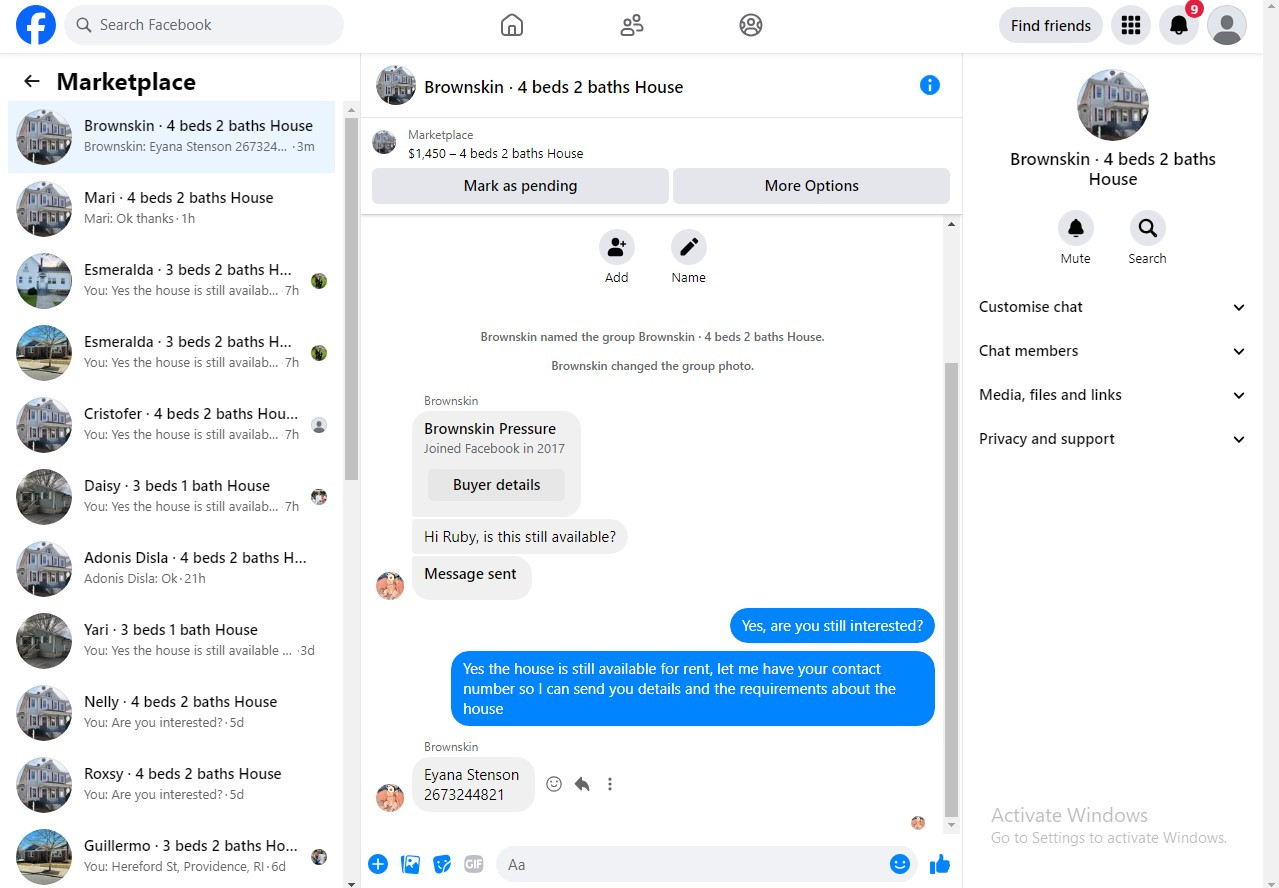This screenshot has height=888, width=1279.
Task: Expand Customise chat section
Action: click(1113, 307)
